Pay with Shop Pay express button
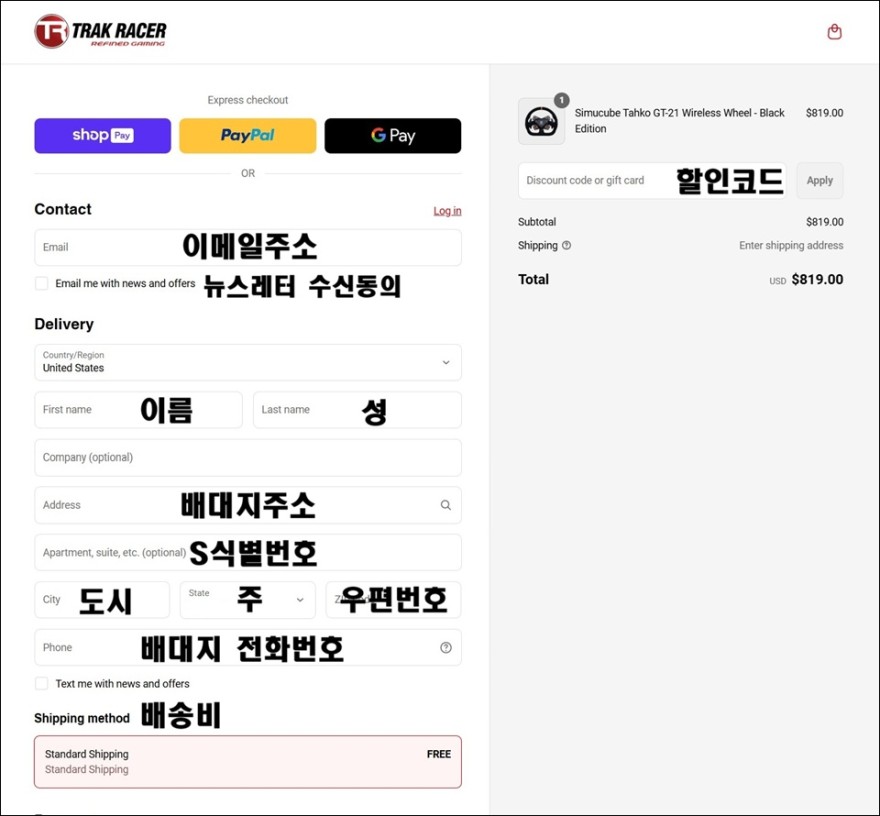 pos(103,135)
